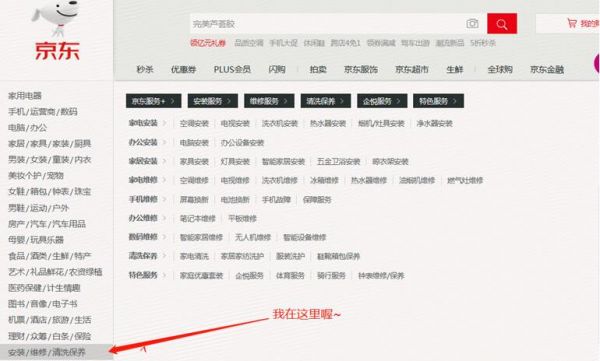Click the red 领亿元礼券 hot keyword
600x361 pixels.
point(208,43)
